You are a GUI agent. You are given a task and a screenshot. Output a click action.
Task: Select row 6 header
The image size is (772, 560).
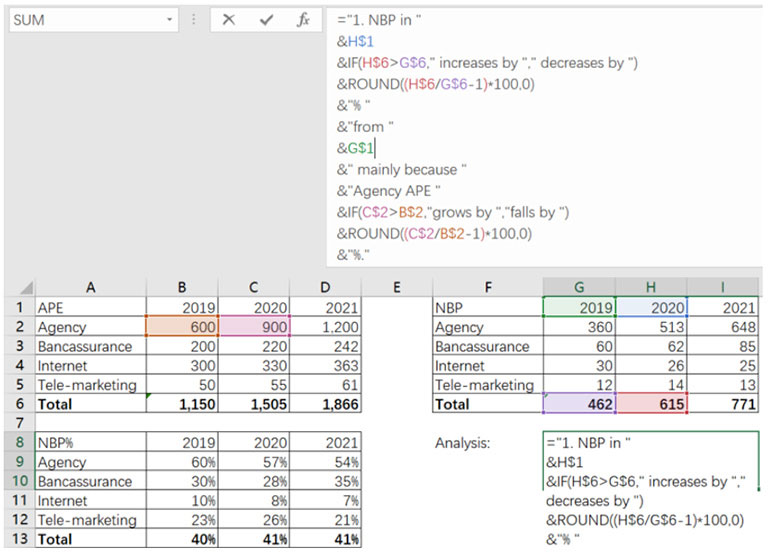[x=17, y=404]
